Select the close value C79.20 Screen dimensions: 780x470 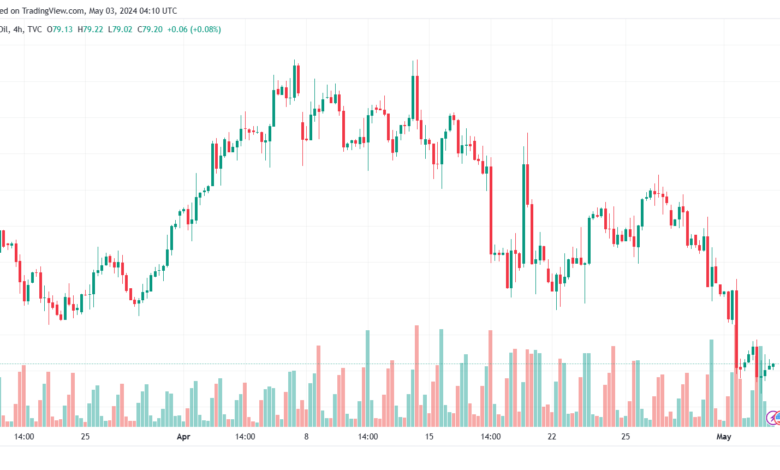(150, 29)
